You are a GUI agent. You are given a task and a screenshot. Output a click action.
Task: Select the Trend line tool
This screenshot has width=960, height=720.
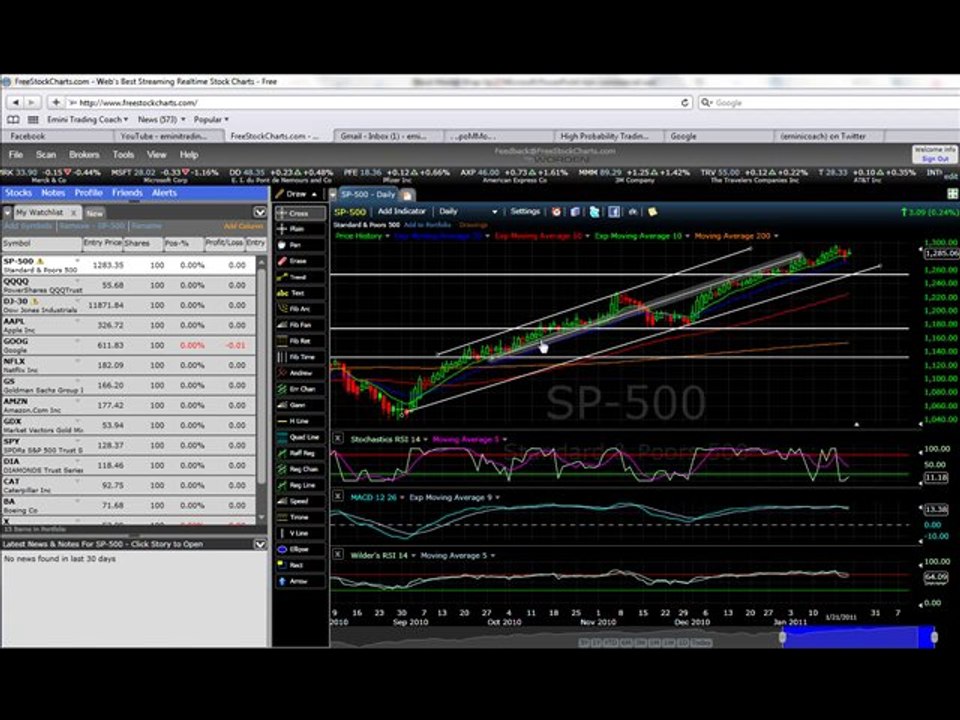tap(300, 277)
